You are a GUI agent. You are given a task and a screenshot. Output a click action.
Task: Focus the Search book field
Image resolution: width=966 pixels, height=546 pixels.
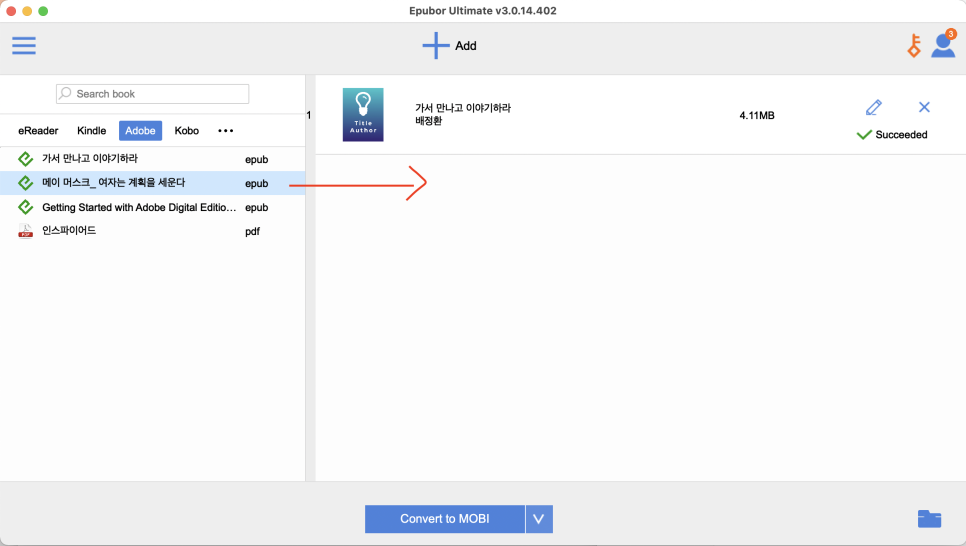pos(152,94)
